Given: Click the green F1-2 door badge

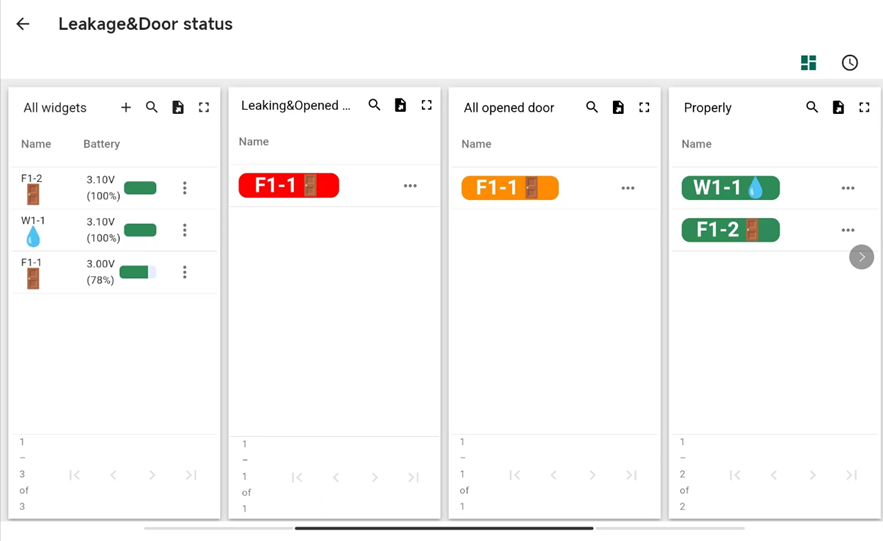Looking at the screenshot, I should (x=730, y=230).
